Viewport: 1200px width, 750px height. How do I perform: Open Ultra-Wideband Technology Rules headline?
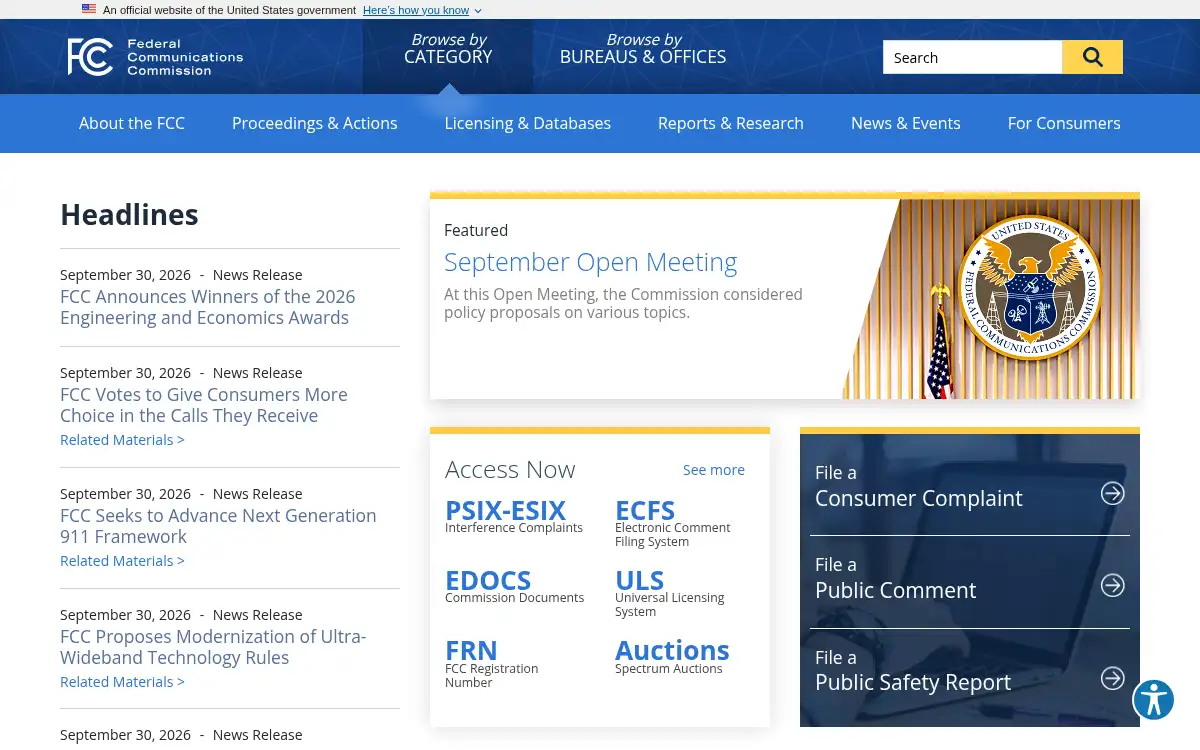pyautogui.click(x=213, y=647)
